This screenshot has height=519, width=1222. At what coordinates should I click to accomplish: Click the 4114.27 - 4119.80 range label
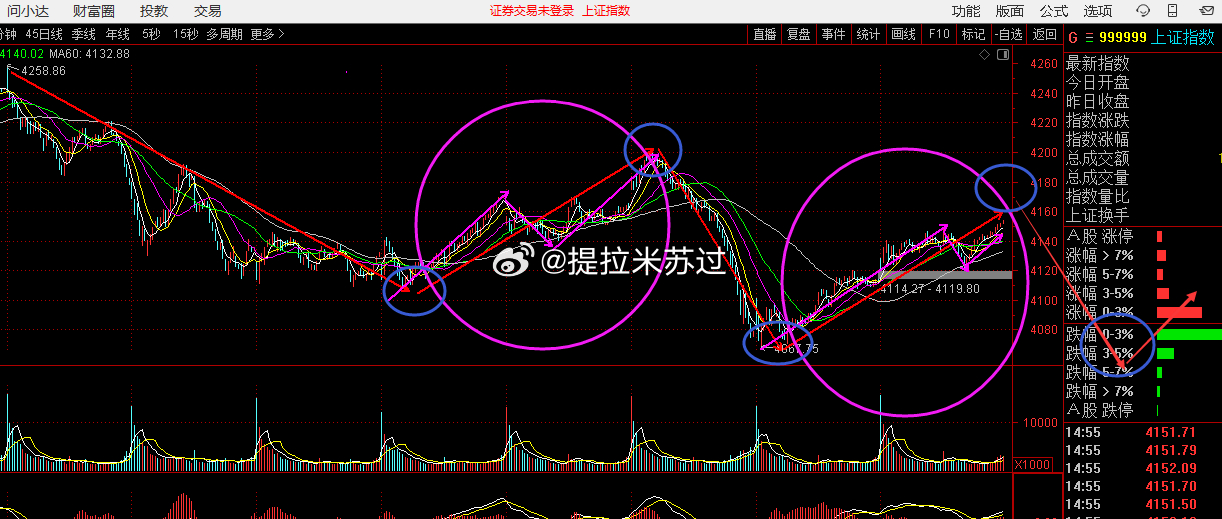930,288
